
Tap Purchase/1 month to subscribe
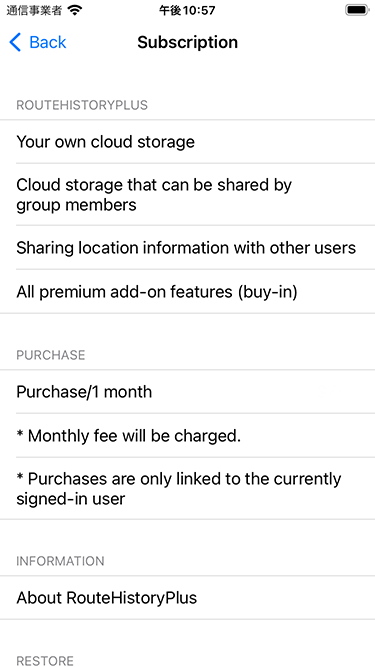pyautogui.click(x=188, y=391)
